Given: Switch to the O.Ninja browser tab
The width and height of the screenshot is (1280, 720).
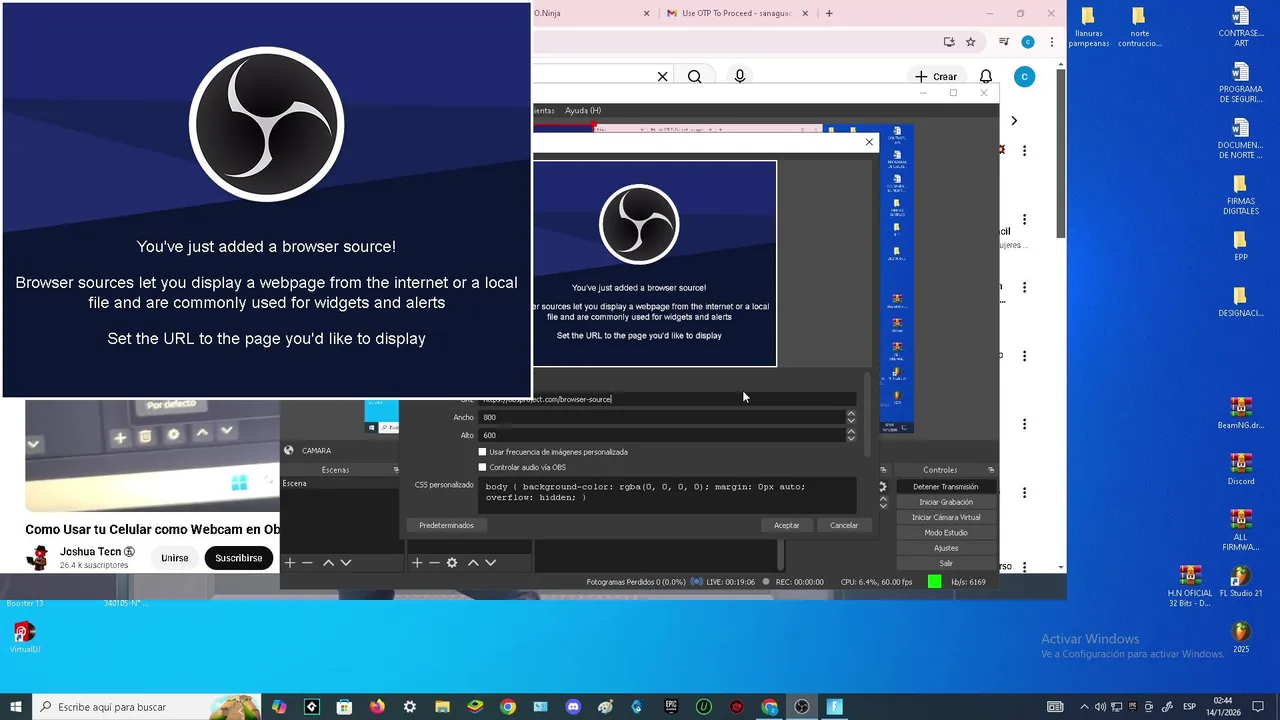Looking at the screenshot, I should click(x=590, y=13).
